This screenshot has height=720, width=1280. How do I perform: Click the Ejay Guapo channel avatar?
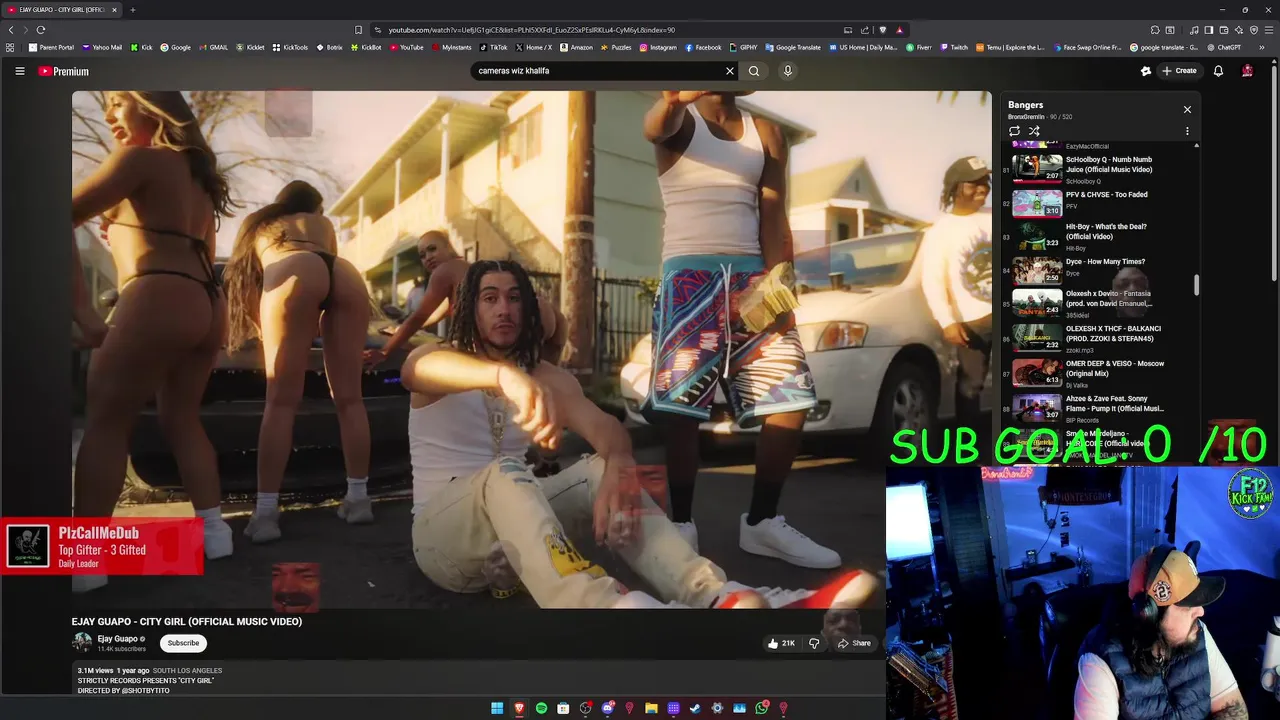click(x=82, y=643)
